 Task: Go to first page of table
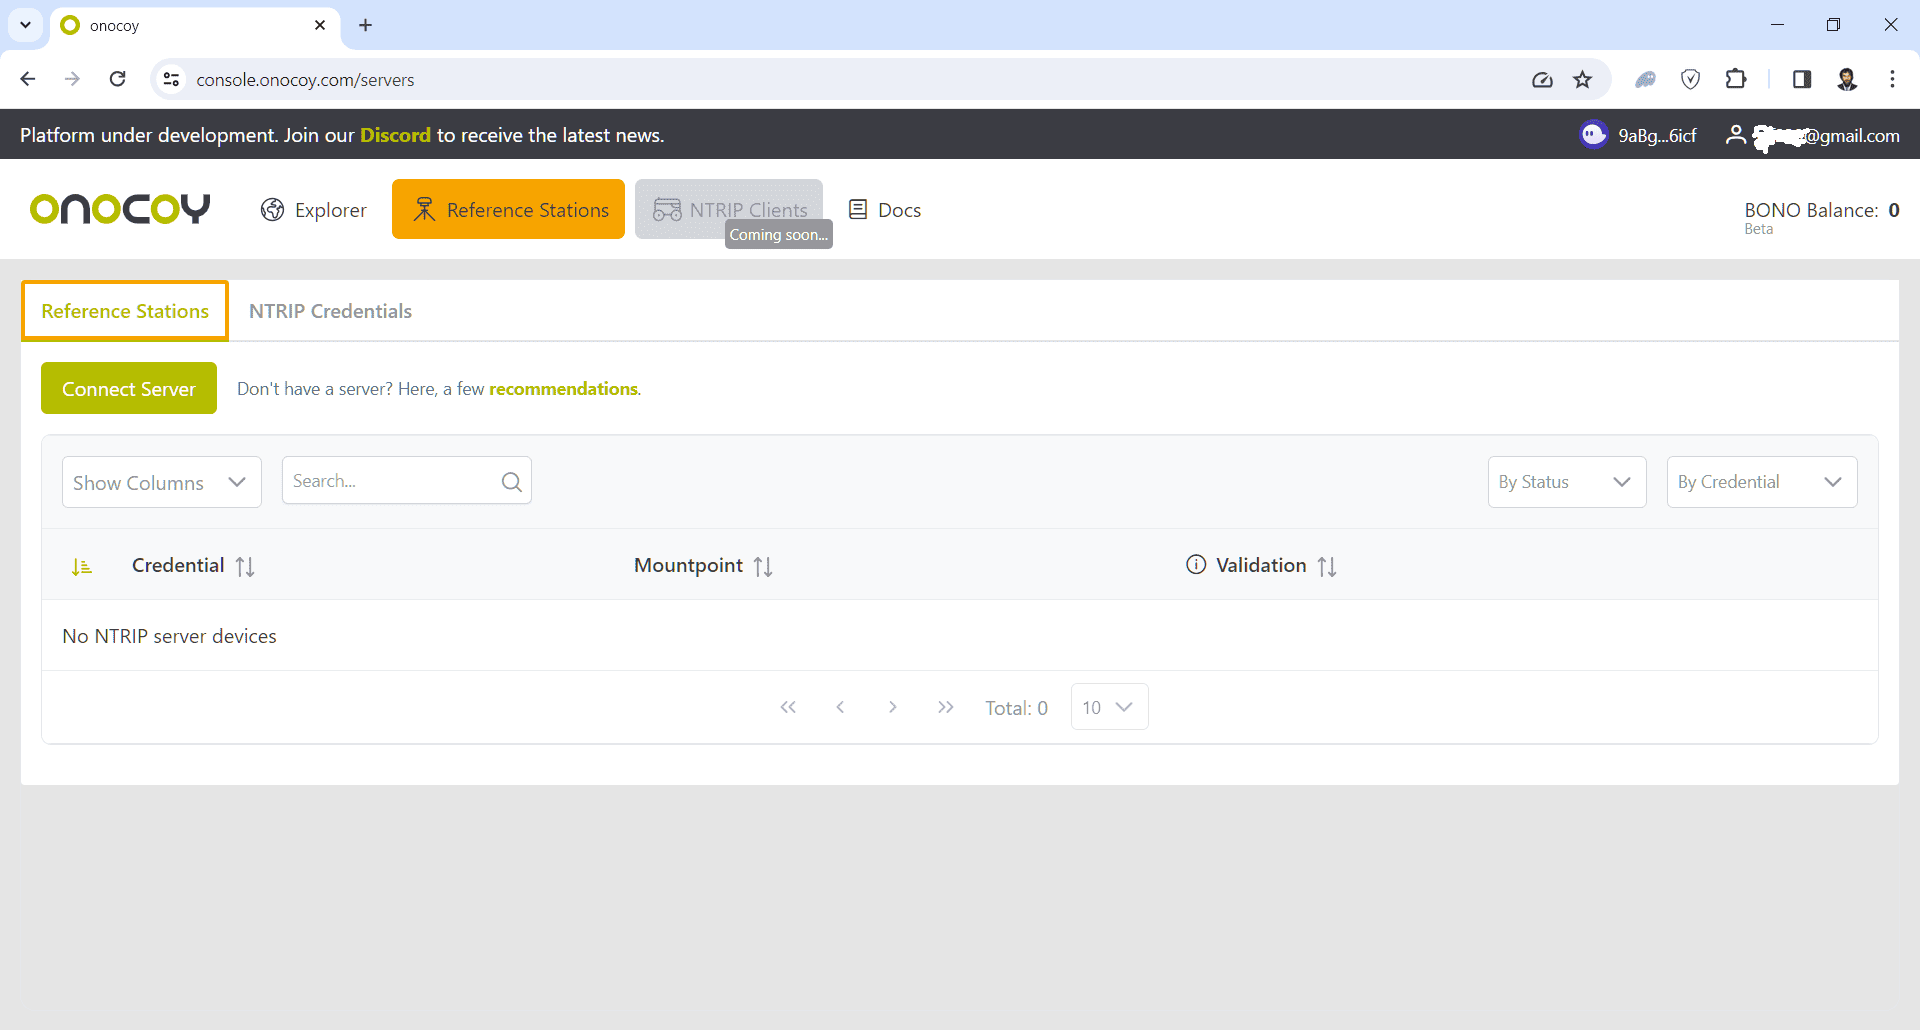point(788,707)
